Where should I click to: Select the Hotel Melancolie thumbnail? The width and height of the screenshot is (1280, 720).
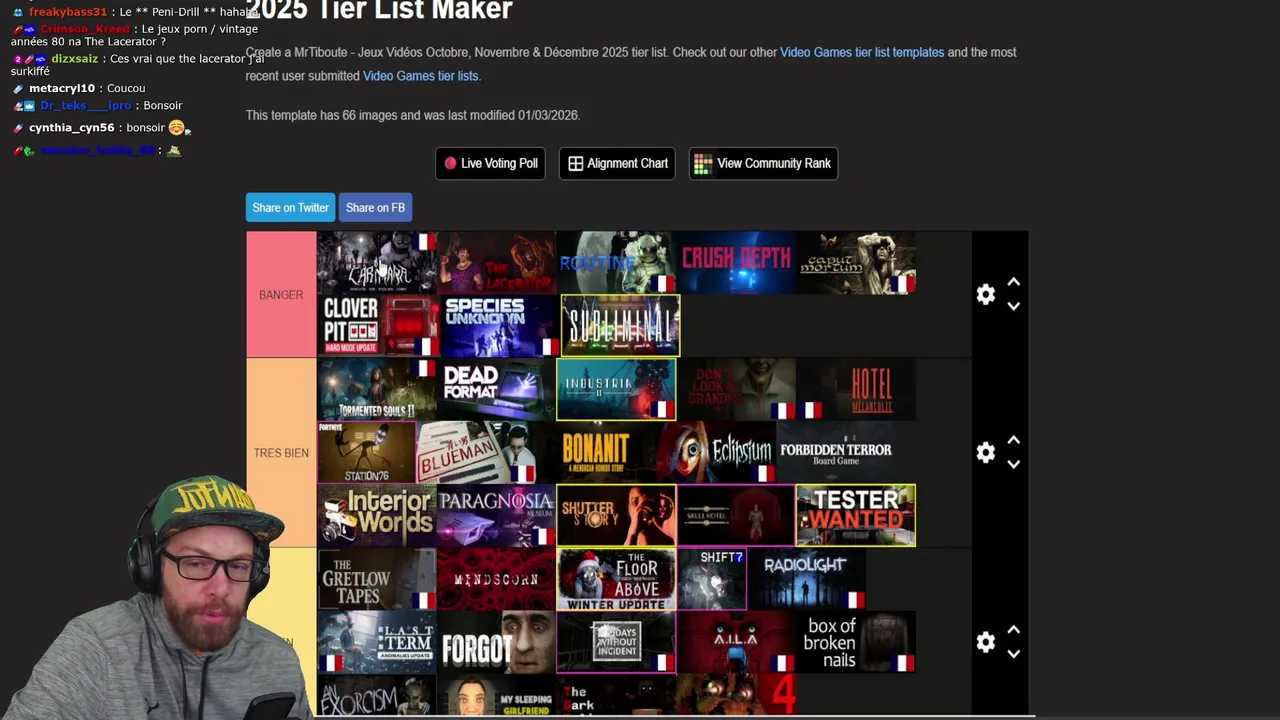click(x=856, y=389)
